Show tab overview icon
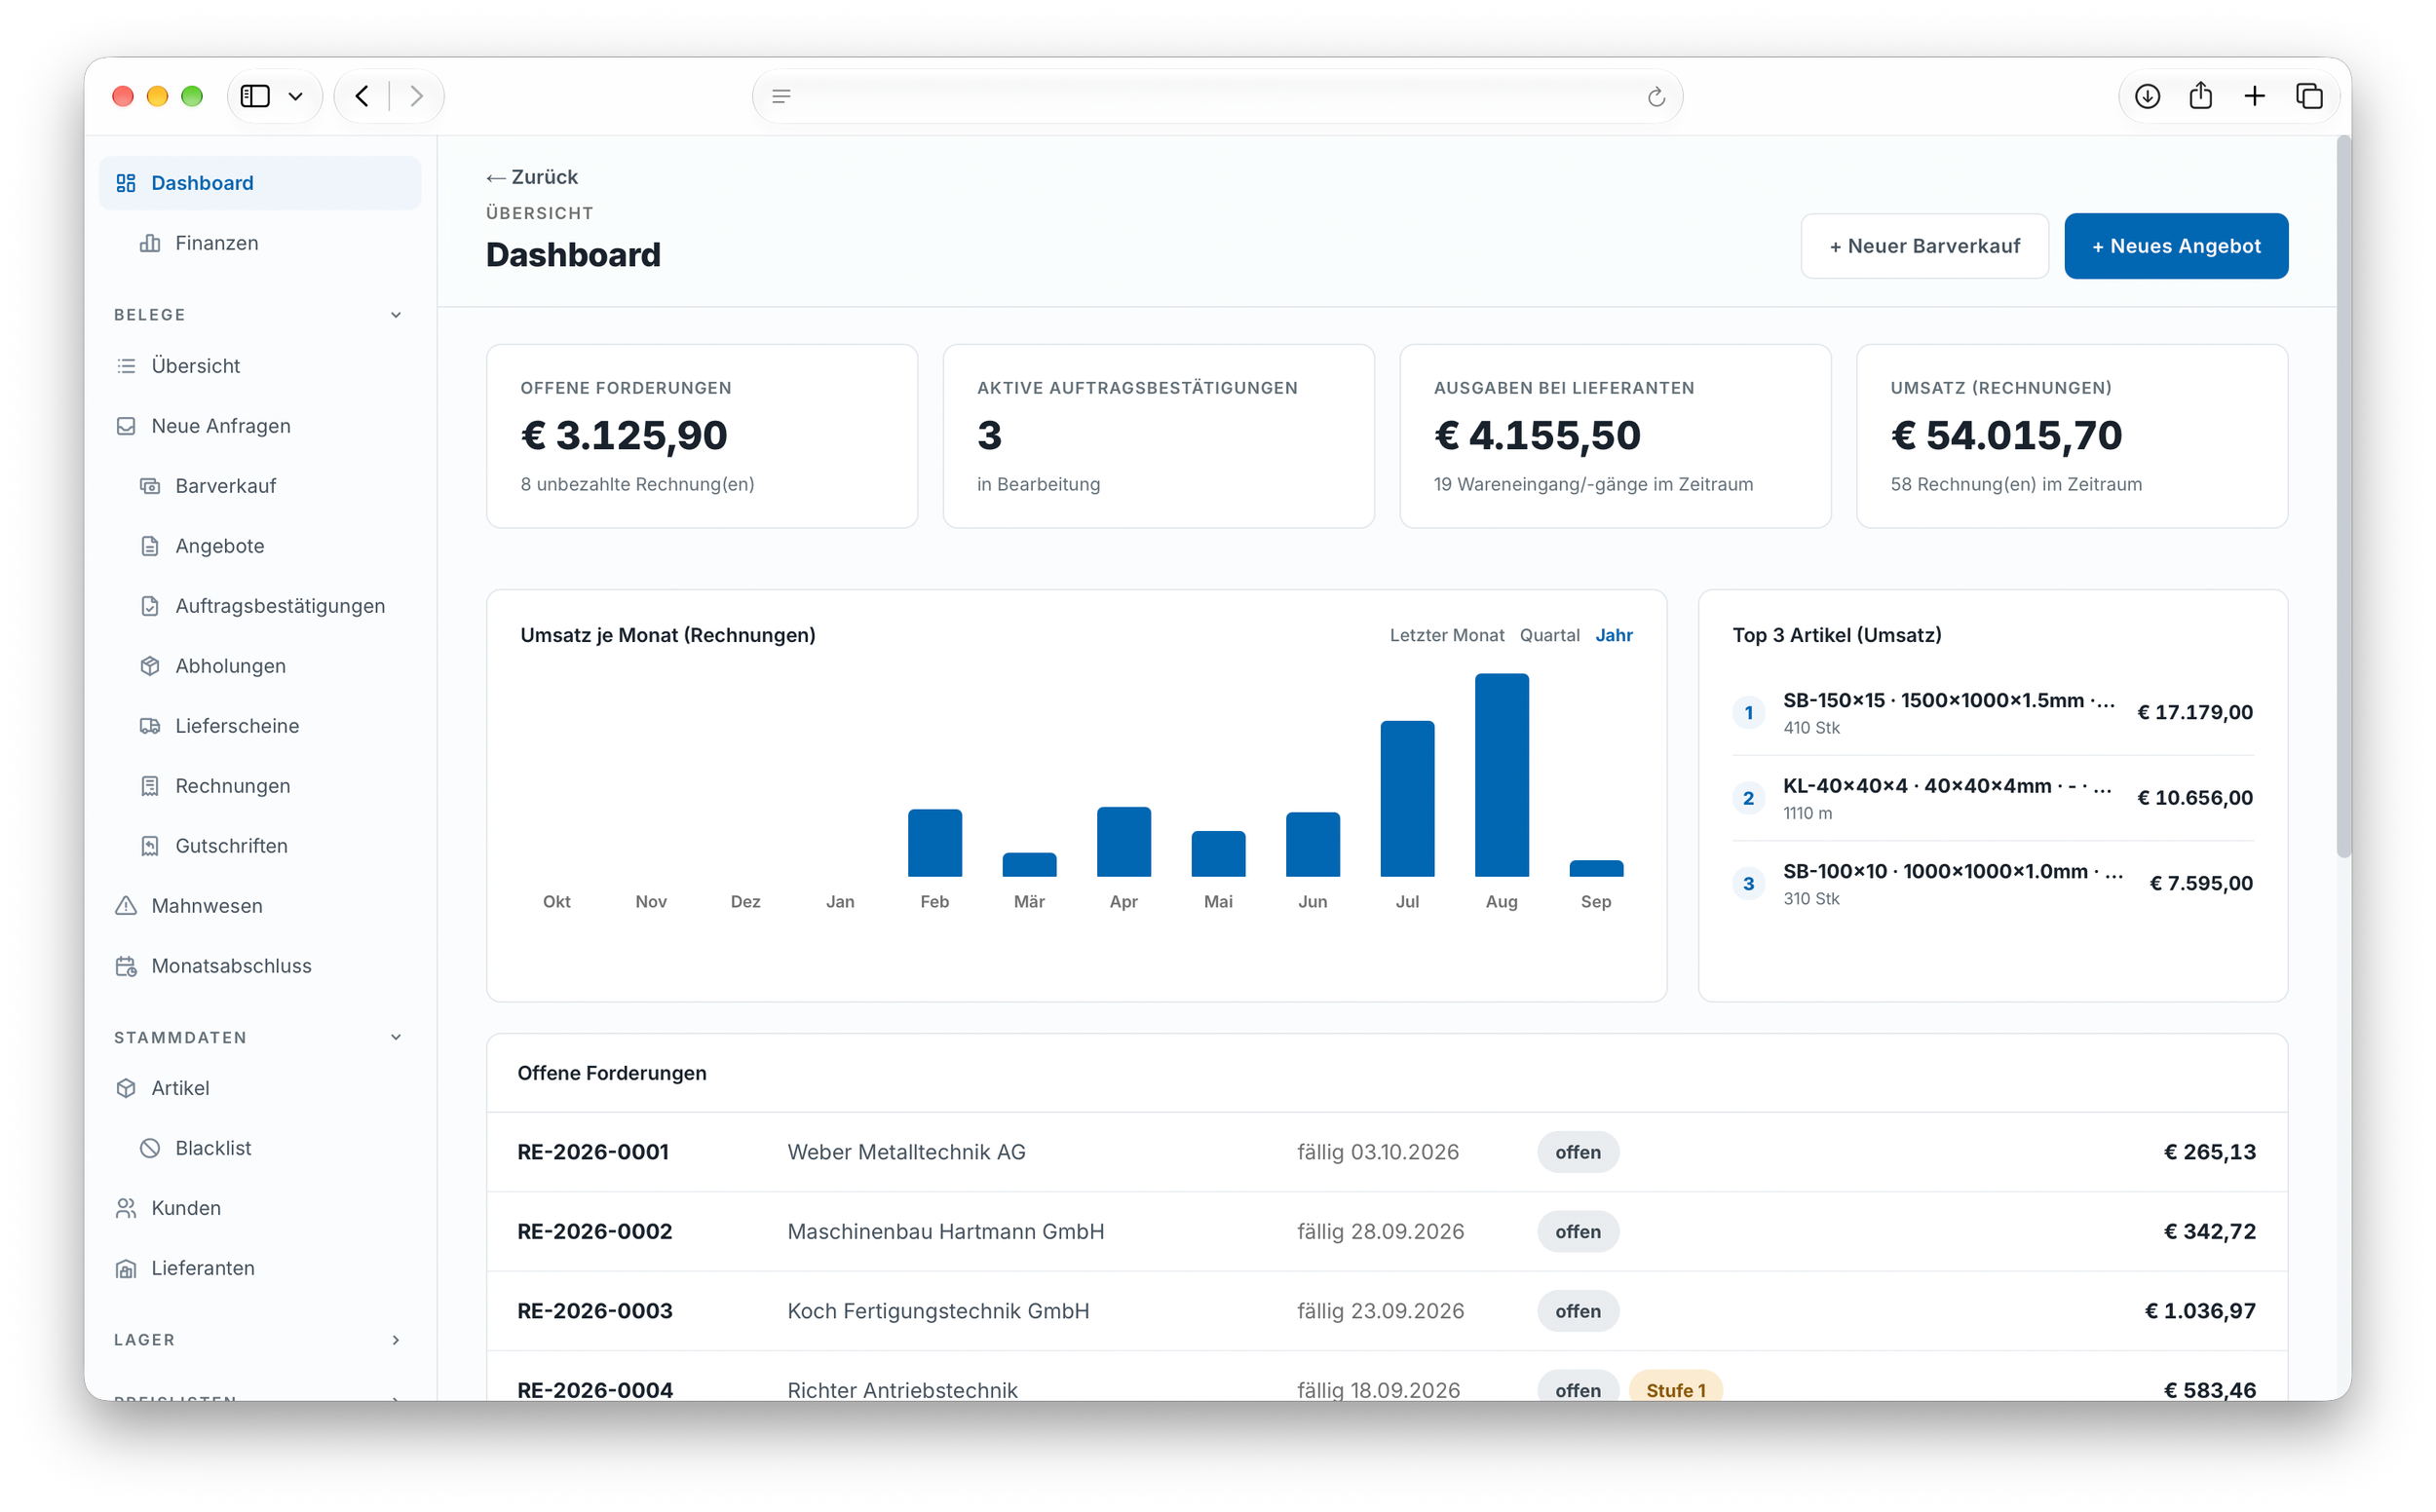Screen dimensions: 2436x1512 [x=2309, y=96]
